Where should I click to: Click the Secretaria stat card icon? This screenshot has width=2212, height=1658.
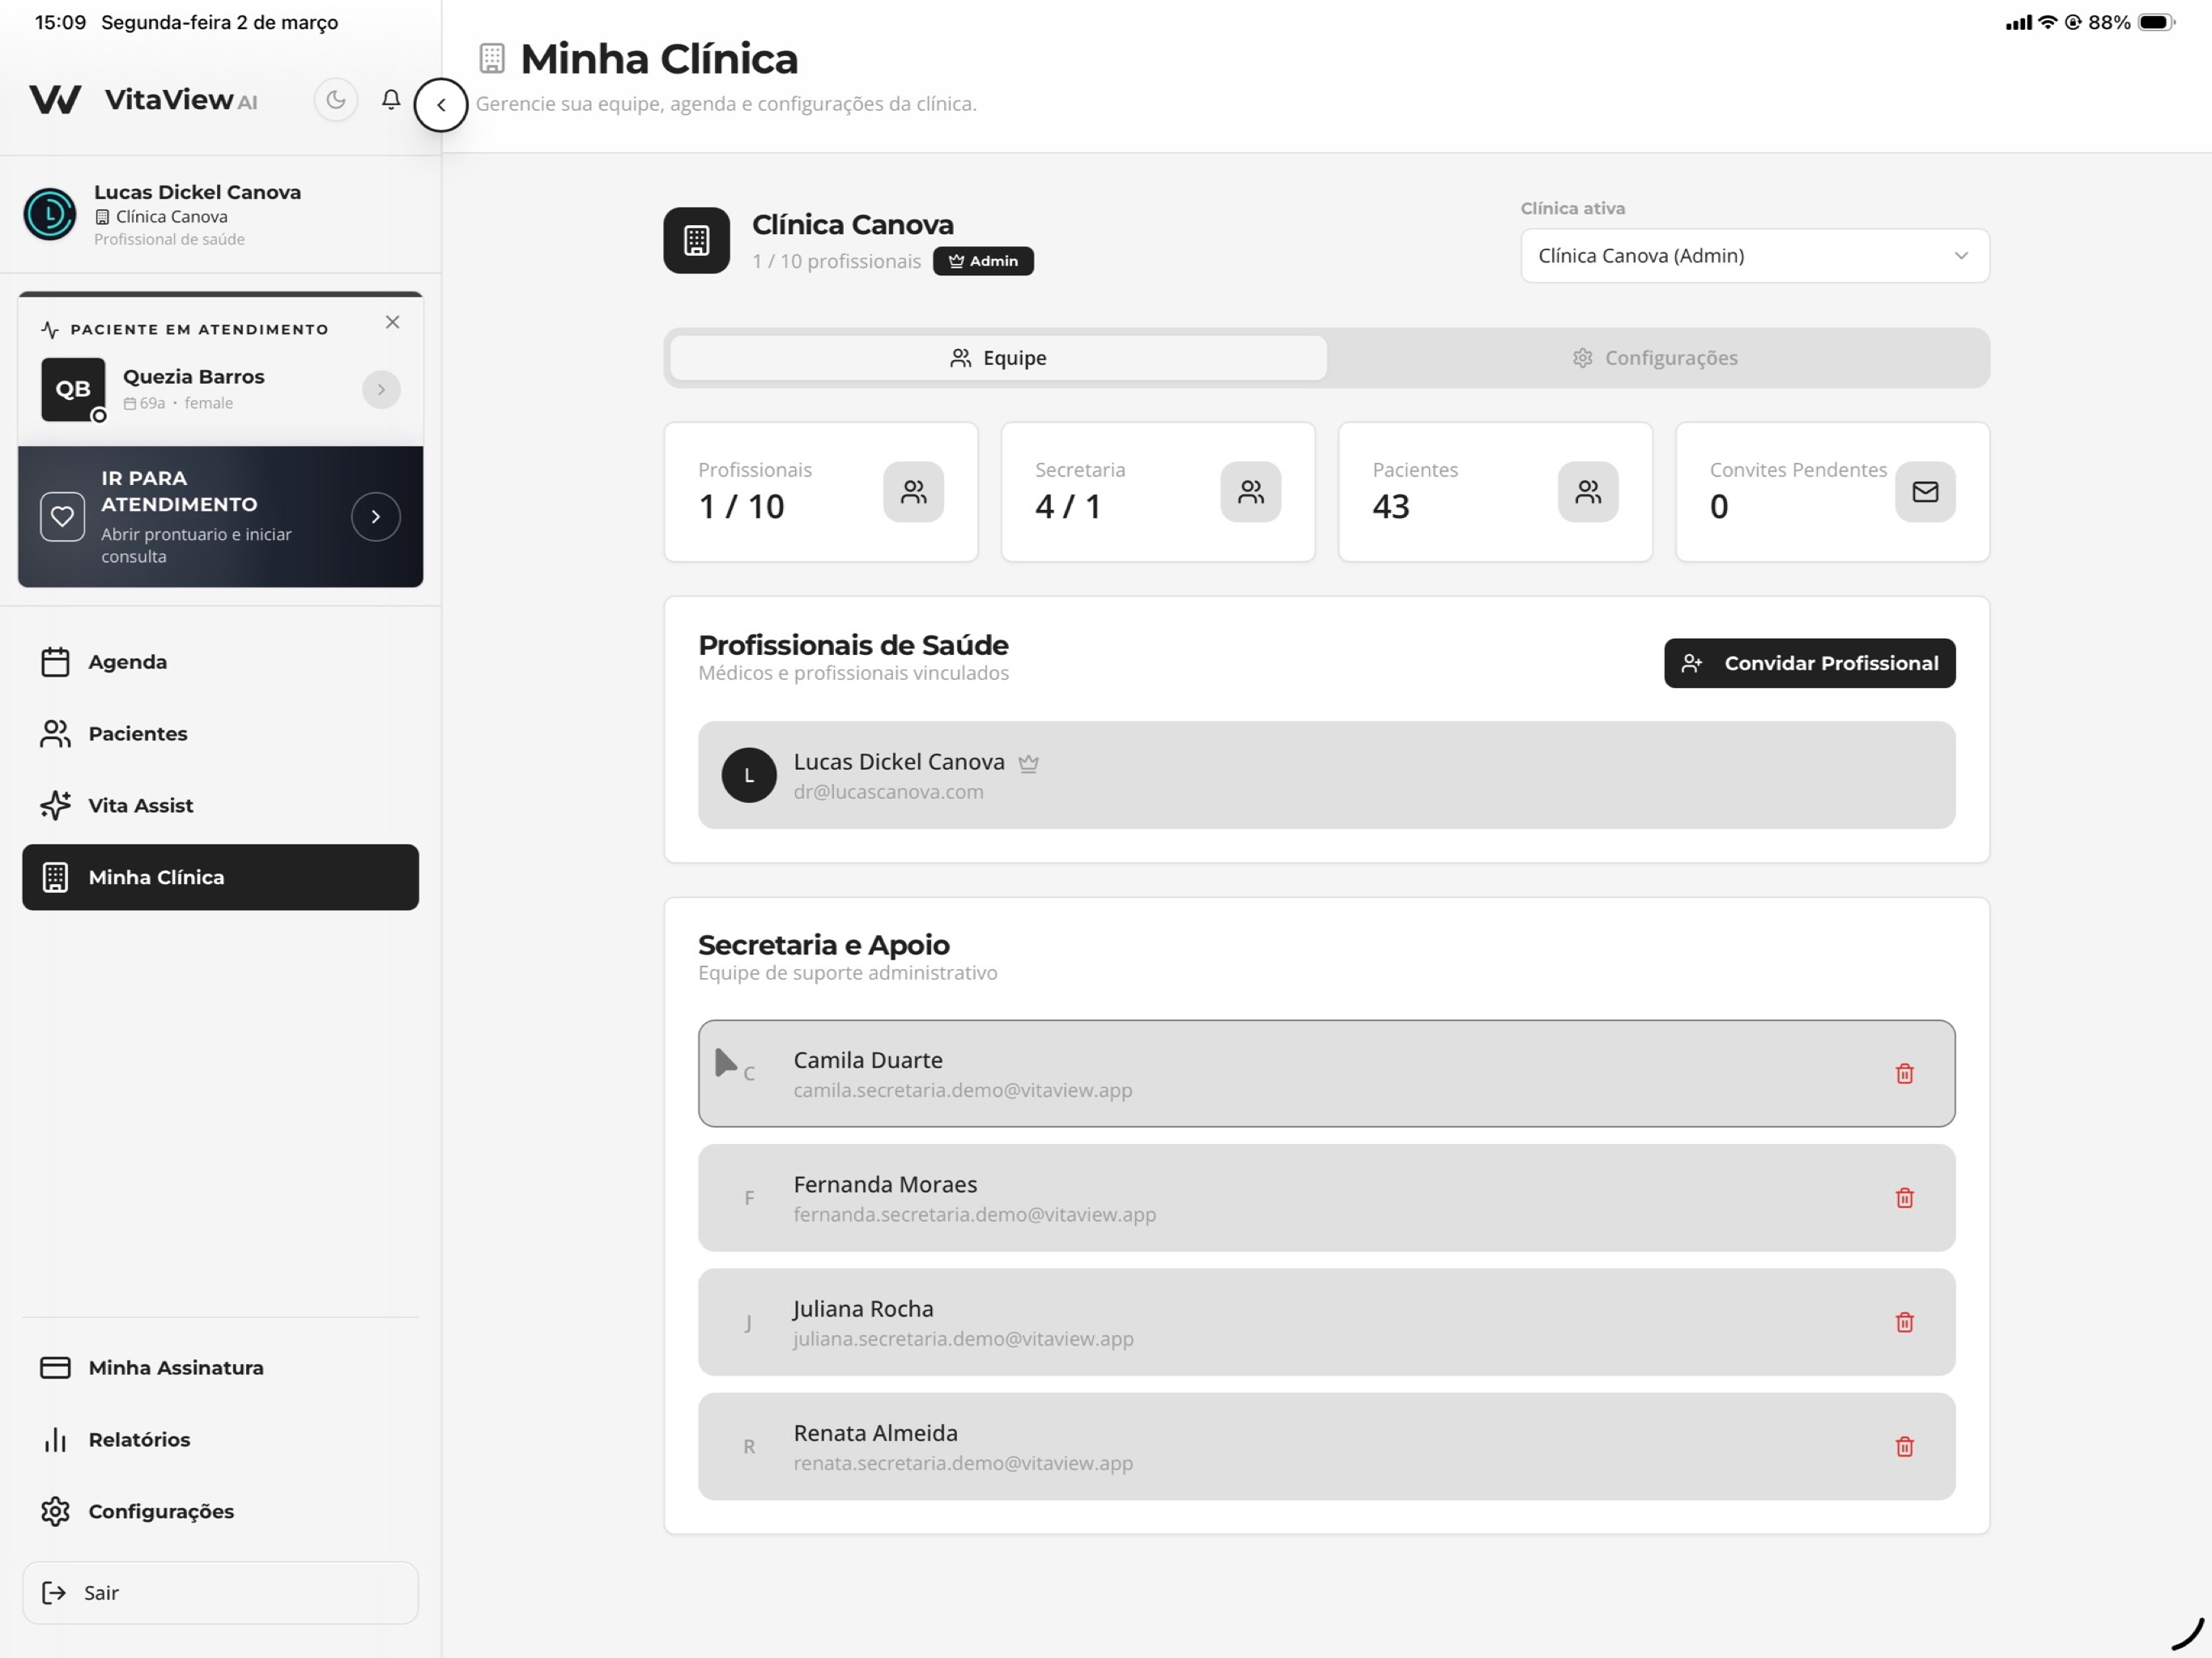(1250, 492)
